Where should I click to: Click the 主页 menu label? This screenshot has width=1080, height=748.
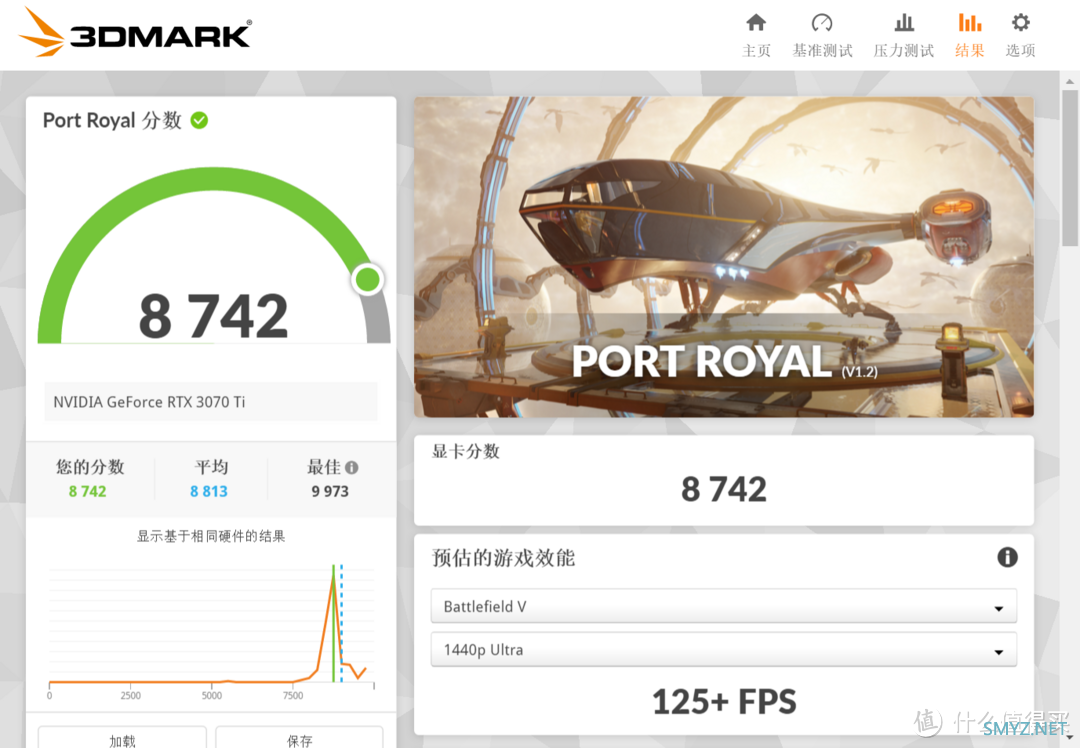tap(756, 50)
